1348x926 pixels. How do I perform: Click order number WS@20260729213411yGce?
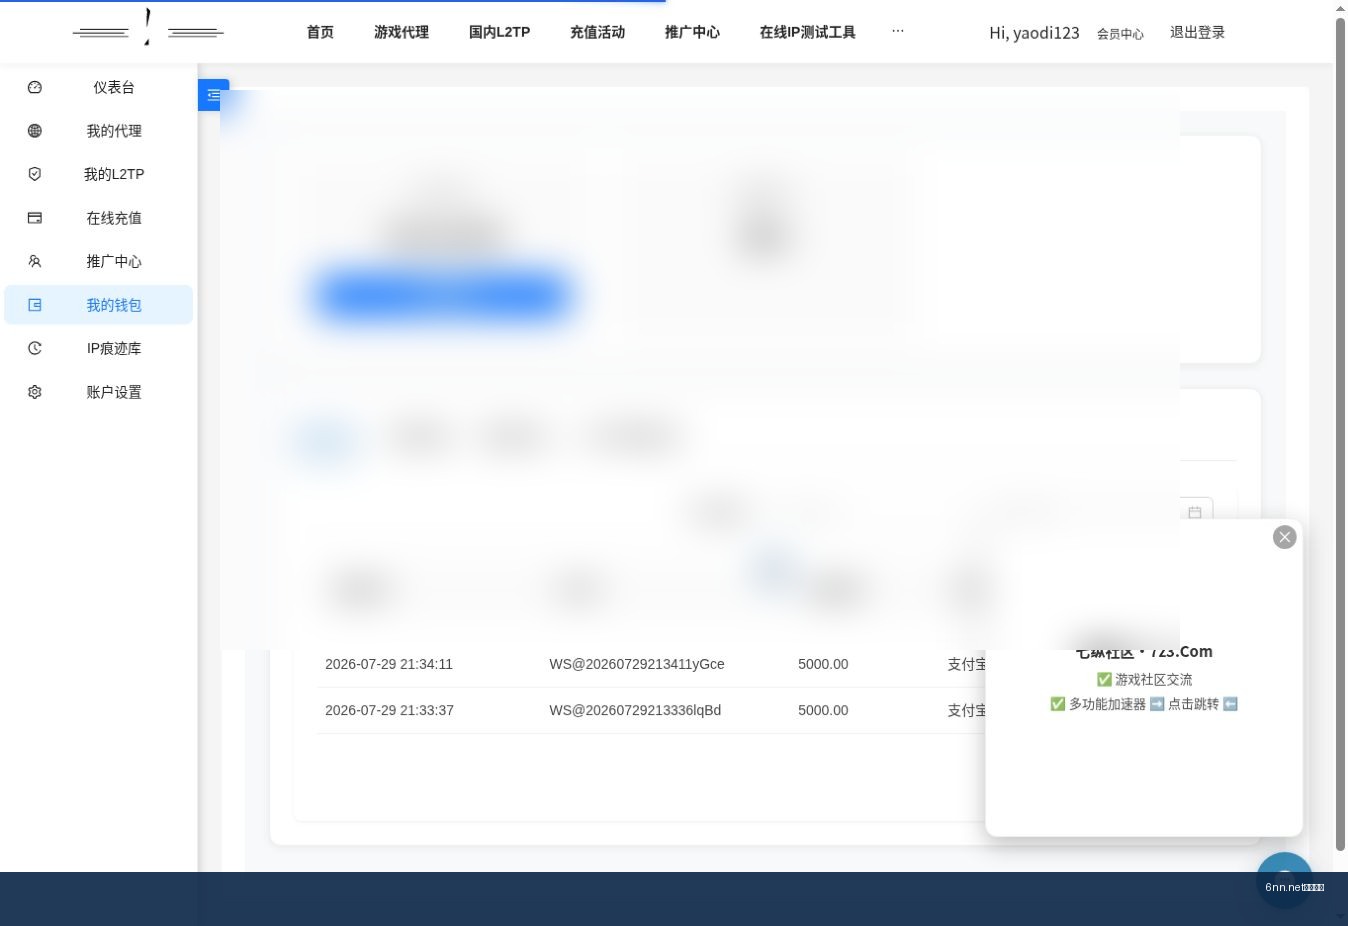tap(637, 664)
